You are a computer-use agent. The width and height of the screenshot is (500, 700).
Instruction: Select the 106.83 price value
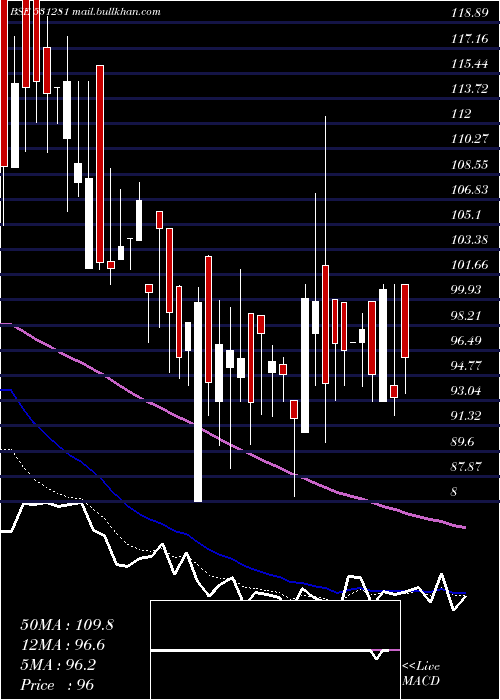[469, 190]
